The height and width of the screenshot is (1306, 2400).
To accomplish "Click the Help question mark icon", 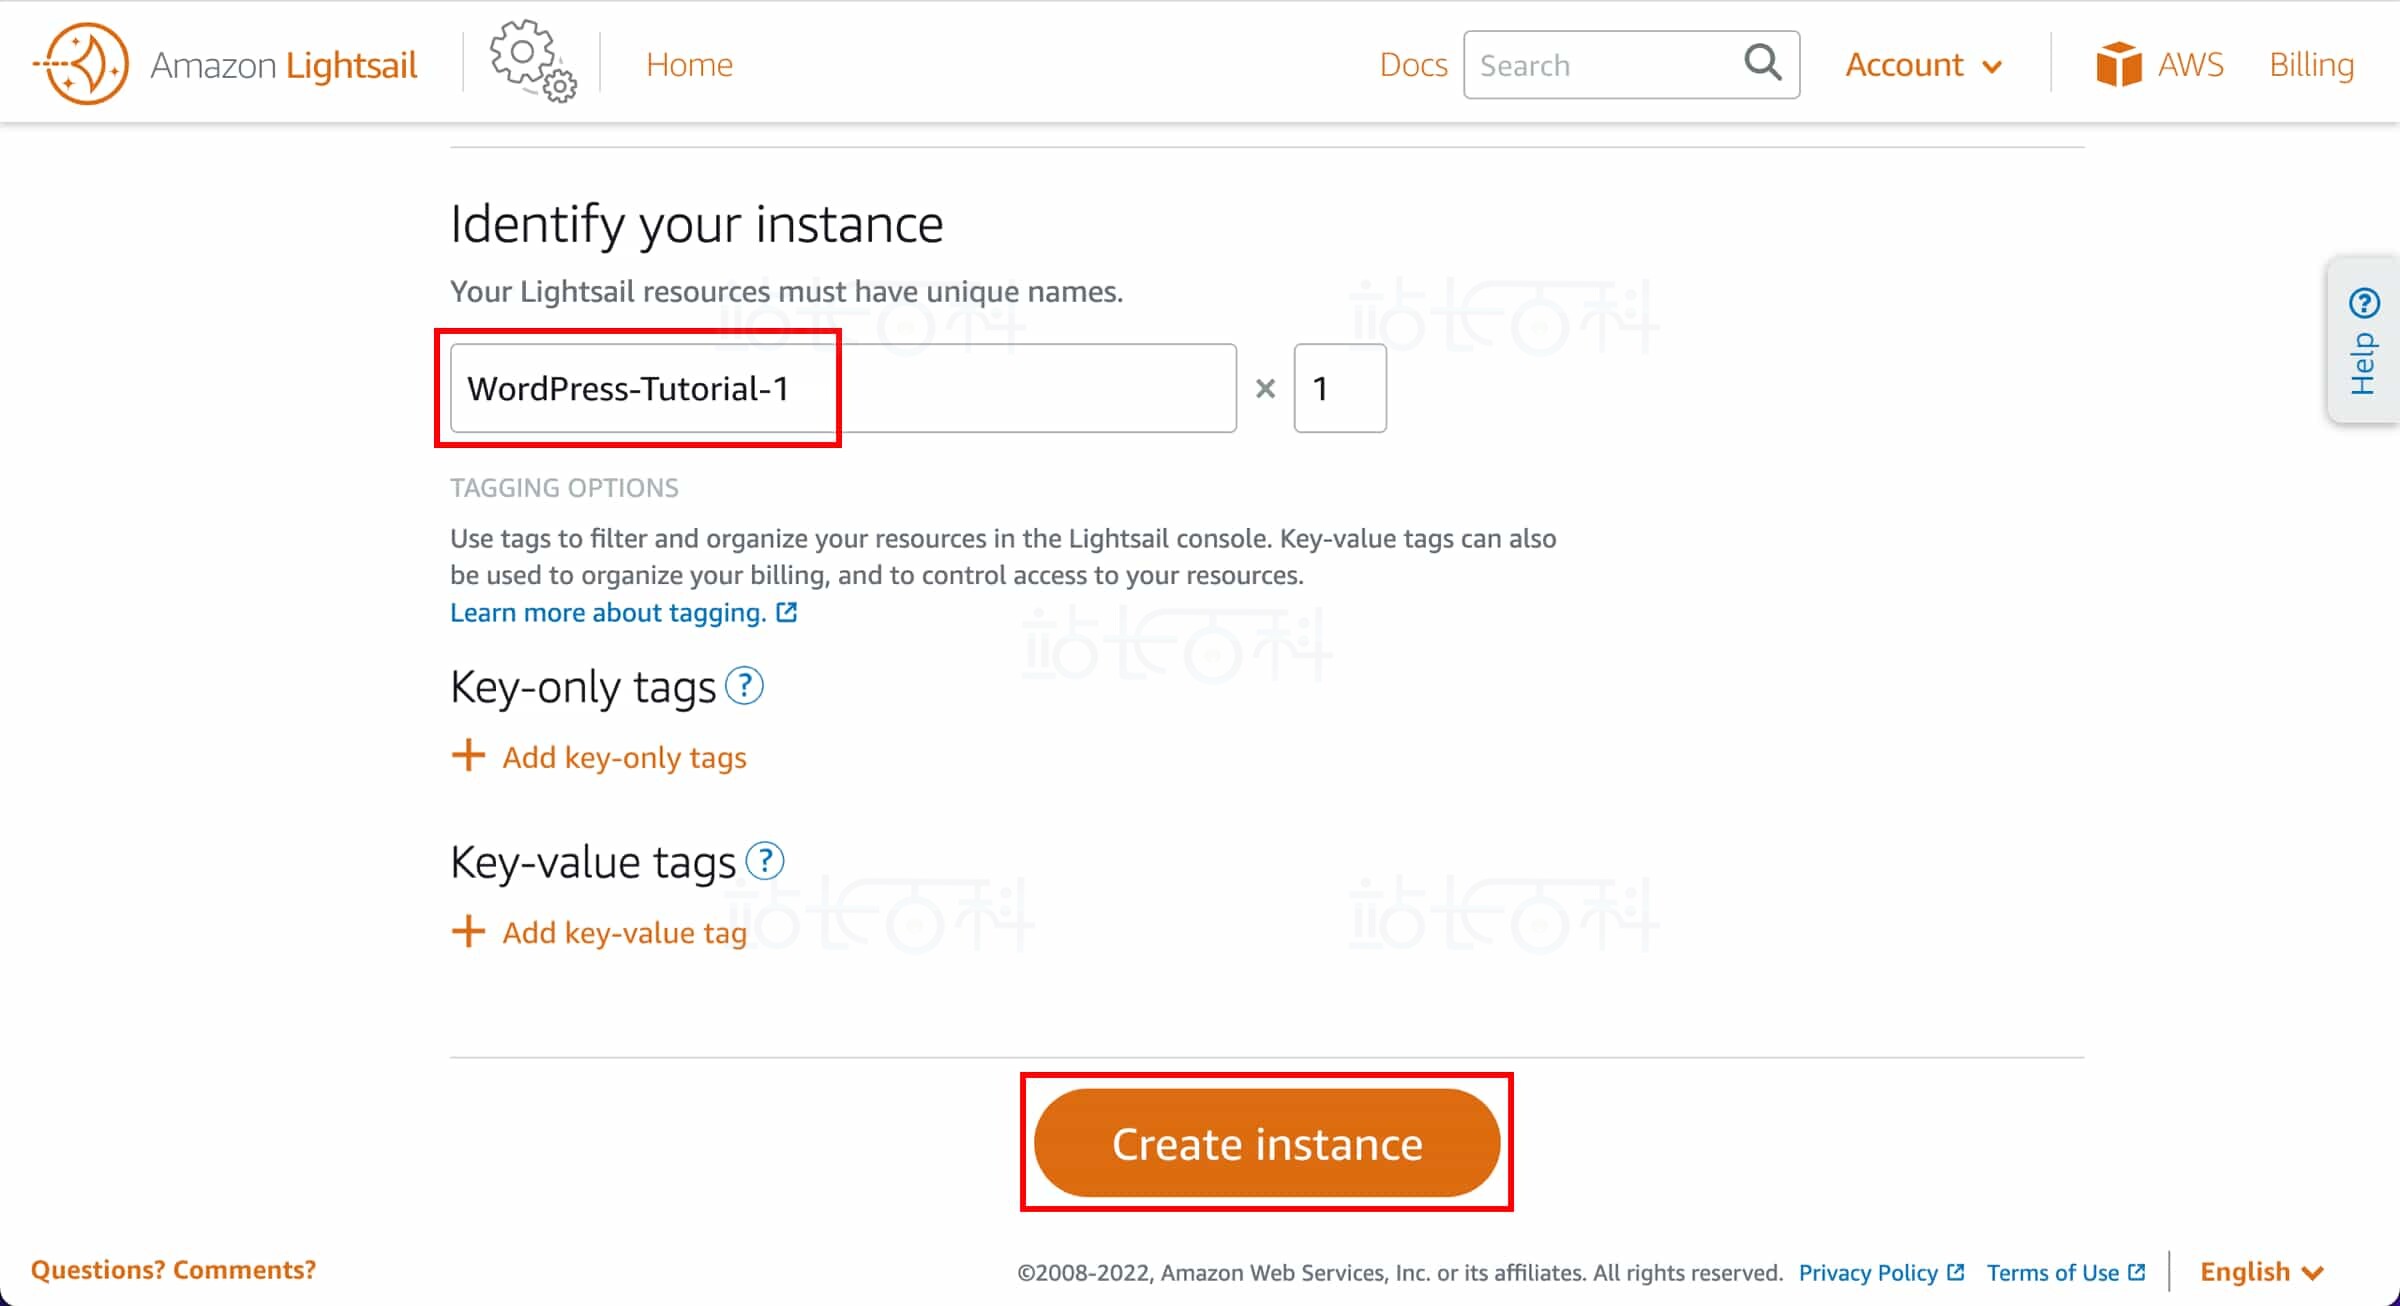I will (x=2364, y=302).
